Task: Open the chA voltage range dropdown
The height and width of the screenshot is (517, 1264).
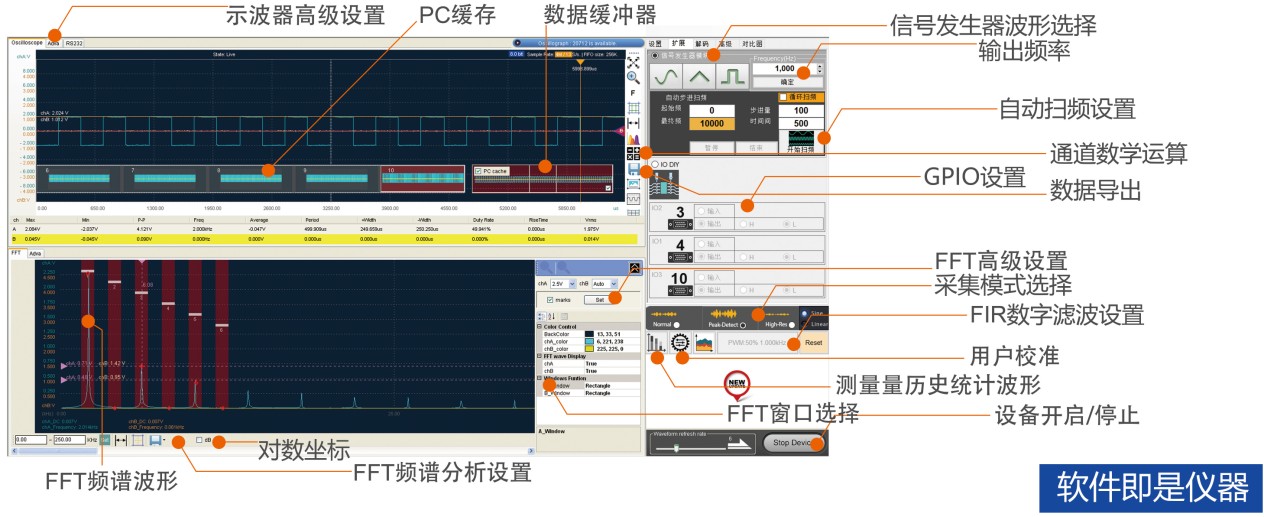Action: pos(563,284)
